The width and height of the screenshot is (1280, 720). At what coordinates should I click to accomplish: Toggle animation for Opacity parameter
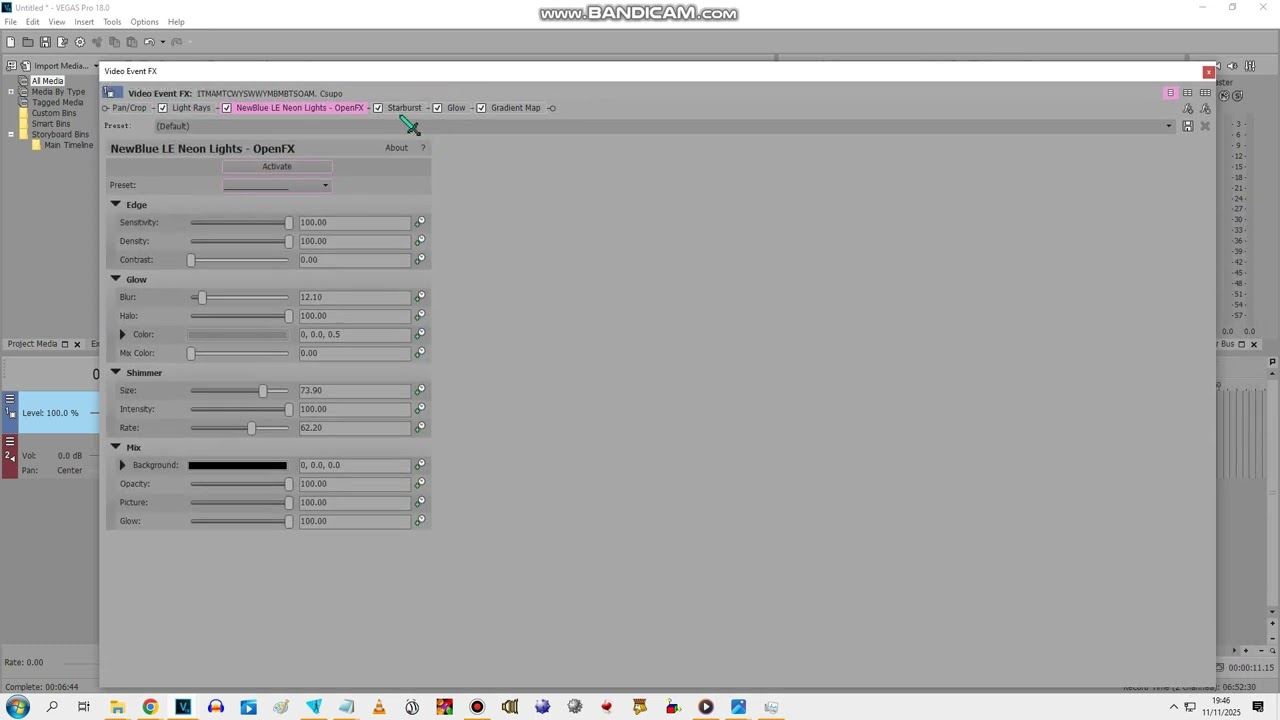(x=420, y=484)
